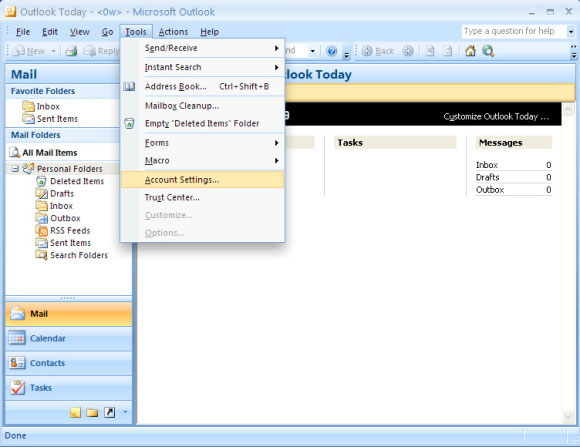Select Trust Center menu item

pyautogui.click(x=202, y=198)
